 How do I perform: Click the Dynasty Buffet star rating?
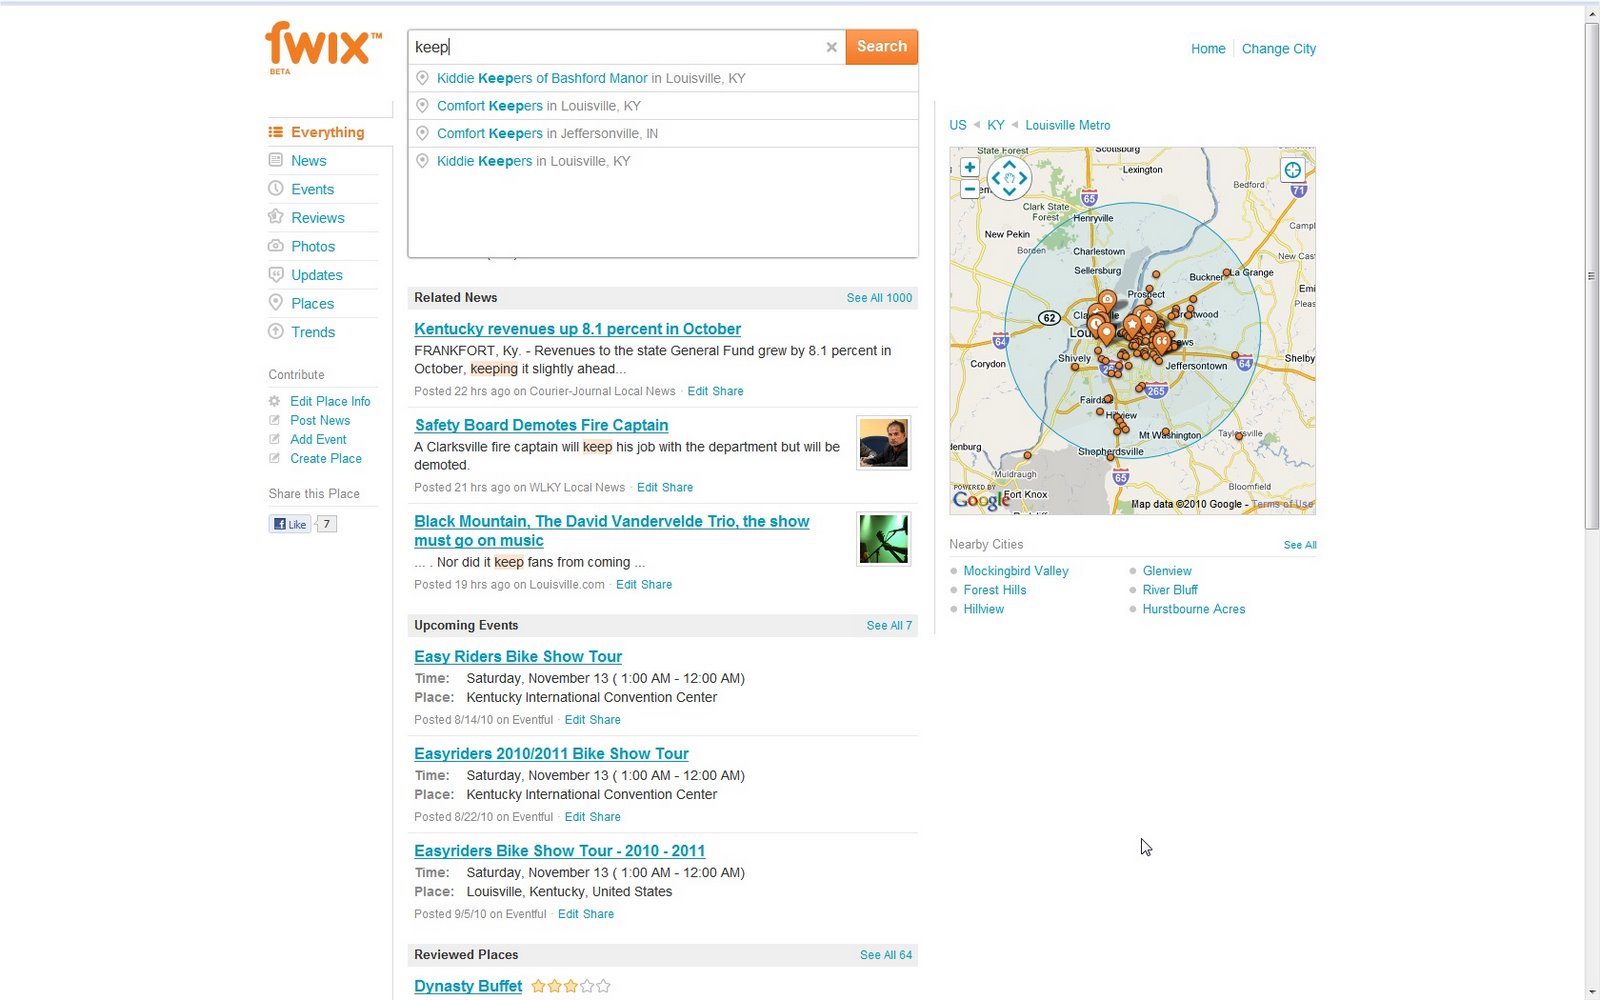570,986
